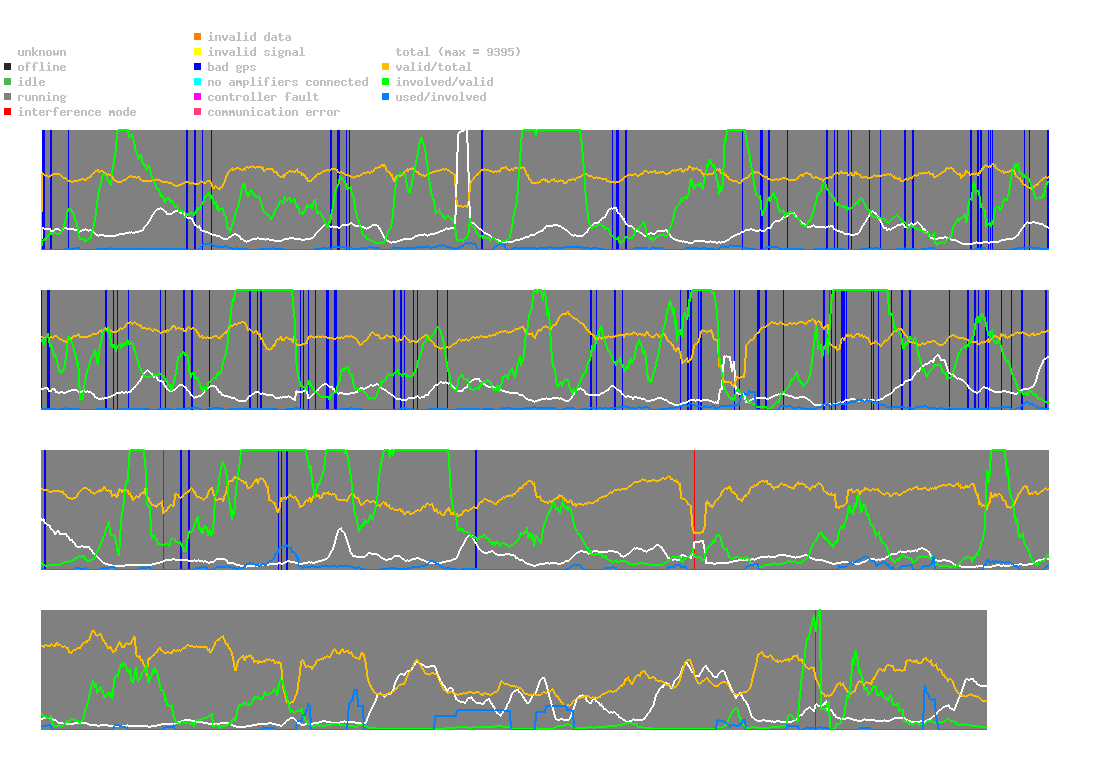Select the cyan no amplifiers connected swatch
The width and height of the screenshot is (1095, 764).
point(198,82)
